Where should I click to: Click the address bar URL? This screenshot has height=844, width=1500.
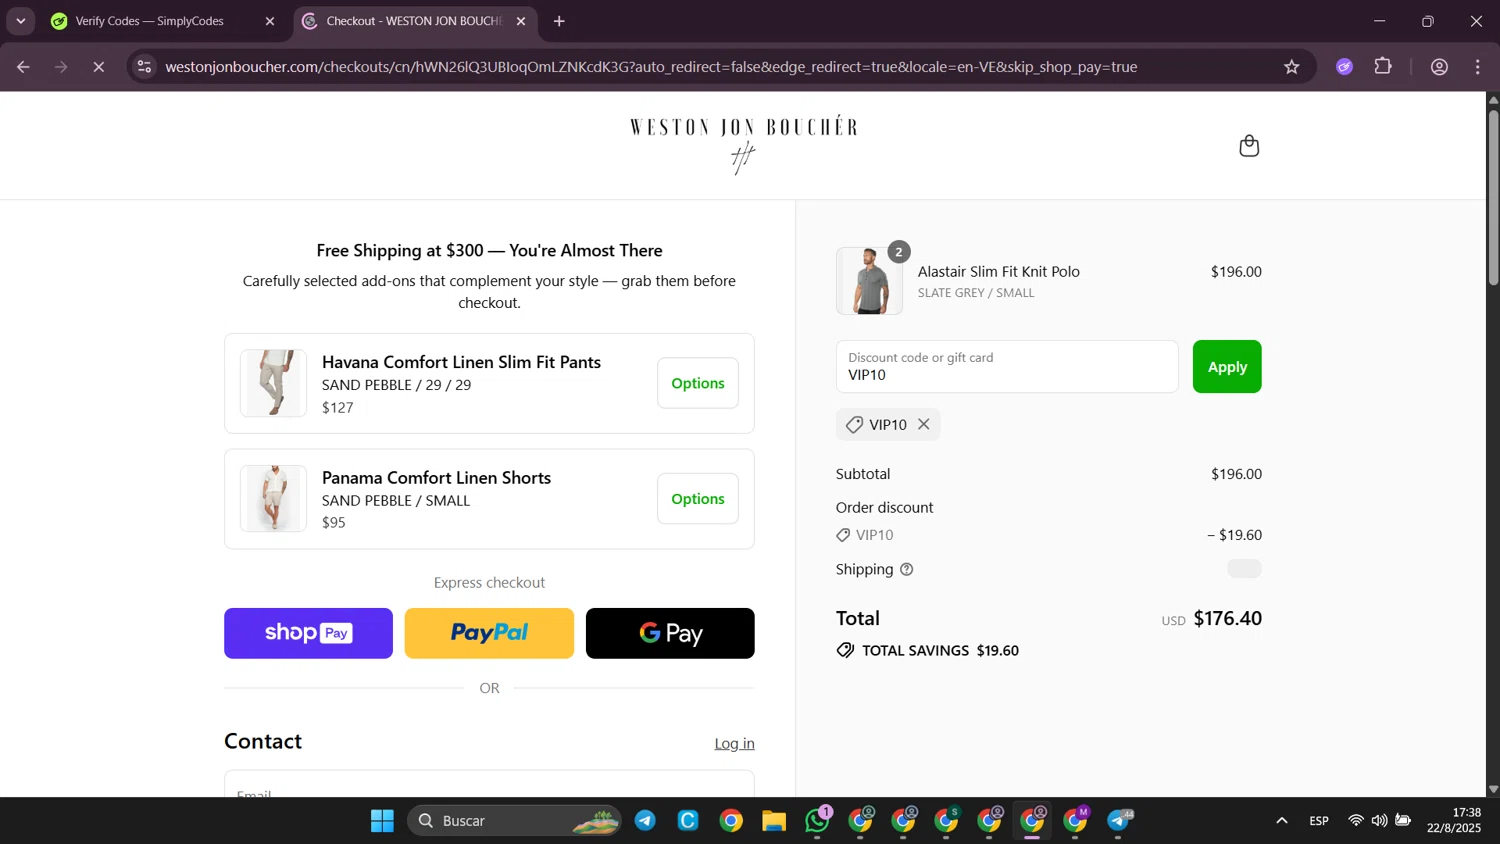coord(651,67)
